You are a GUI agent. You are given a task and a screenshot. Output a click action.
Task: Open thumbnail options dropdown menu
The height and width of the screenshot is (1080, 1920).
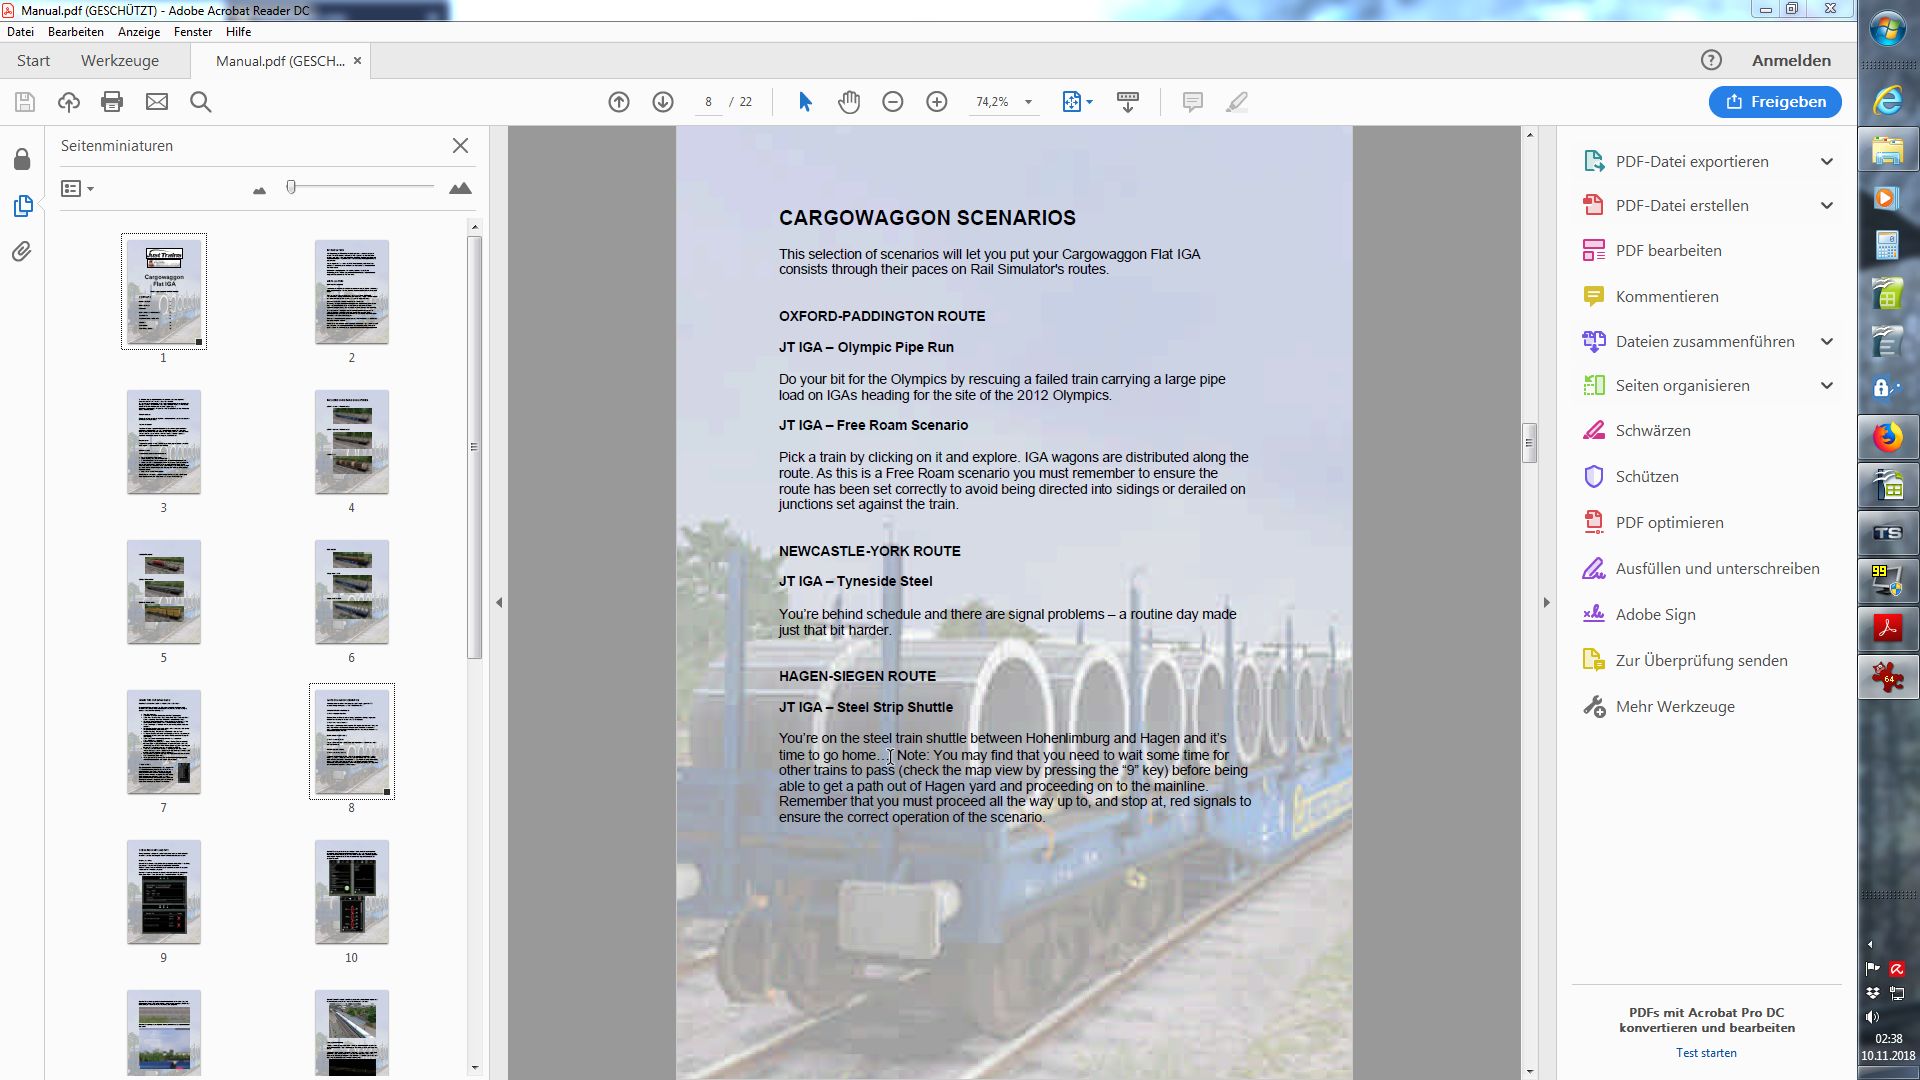(x=77, y=188)
